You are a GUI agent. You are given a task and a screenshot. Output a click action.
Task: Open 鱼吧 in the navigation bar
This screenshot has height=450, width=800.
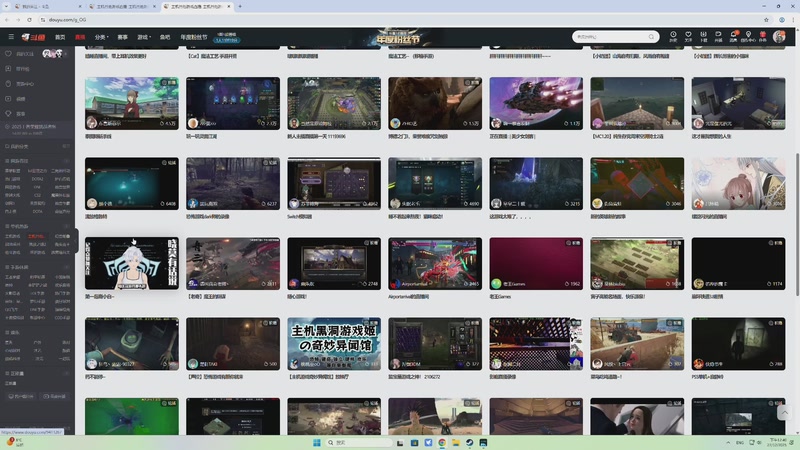point(165,37)
